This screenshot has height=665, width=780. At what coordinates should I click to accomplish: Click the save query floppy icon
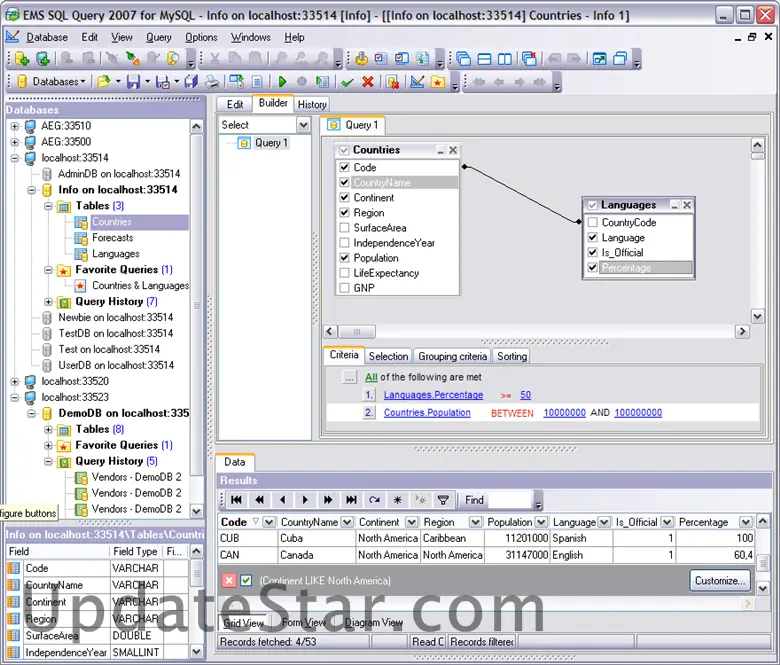click(133, 82)
